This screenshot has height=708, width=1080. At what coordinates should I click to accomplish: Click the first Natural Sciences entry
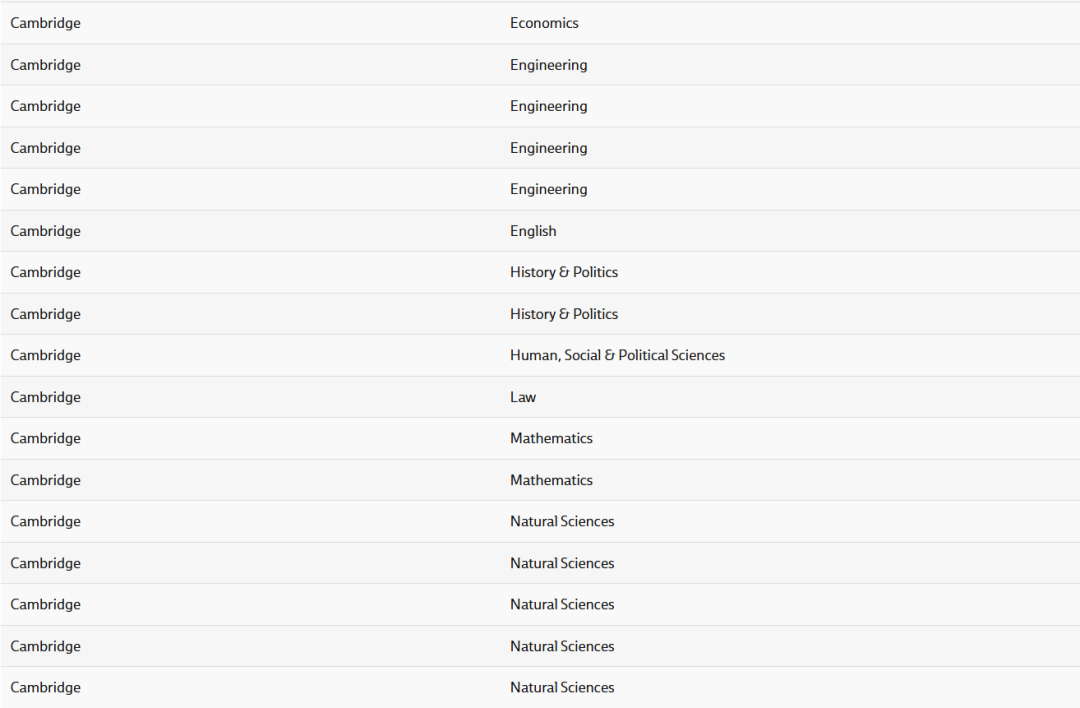pyautogui.click(x=562, y=521)
